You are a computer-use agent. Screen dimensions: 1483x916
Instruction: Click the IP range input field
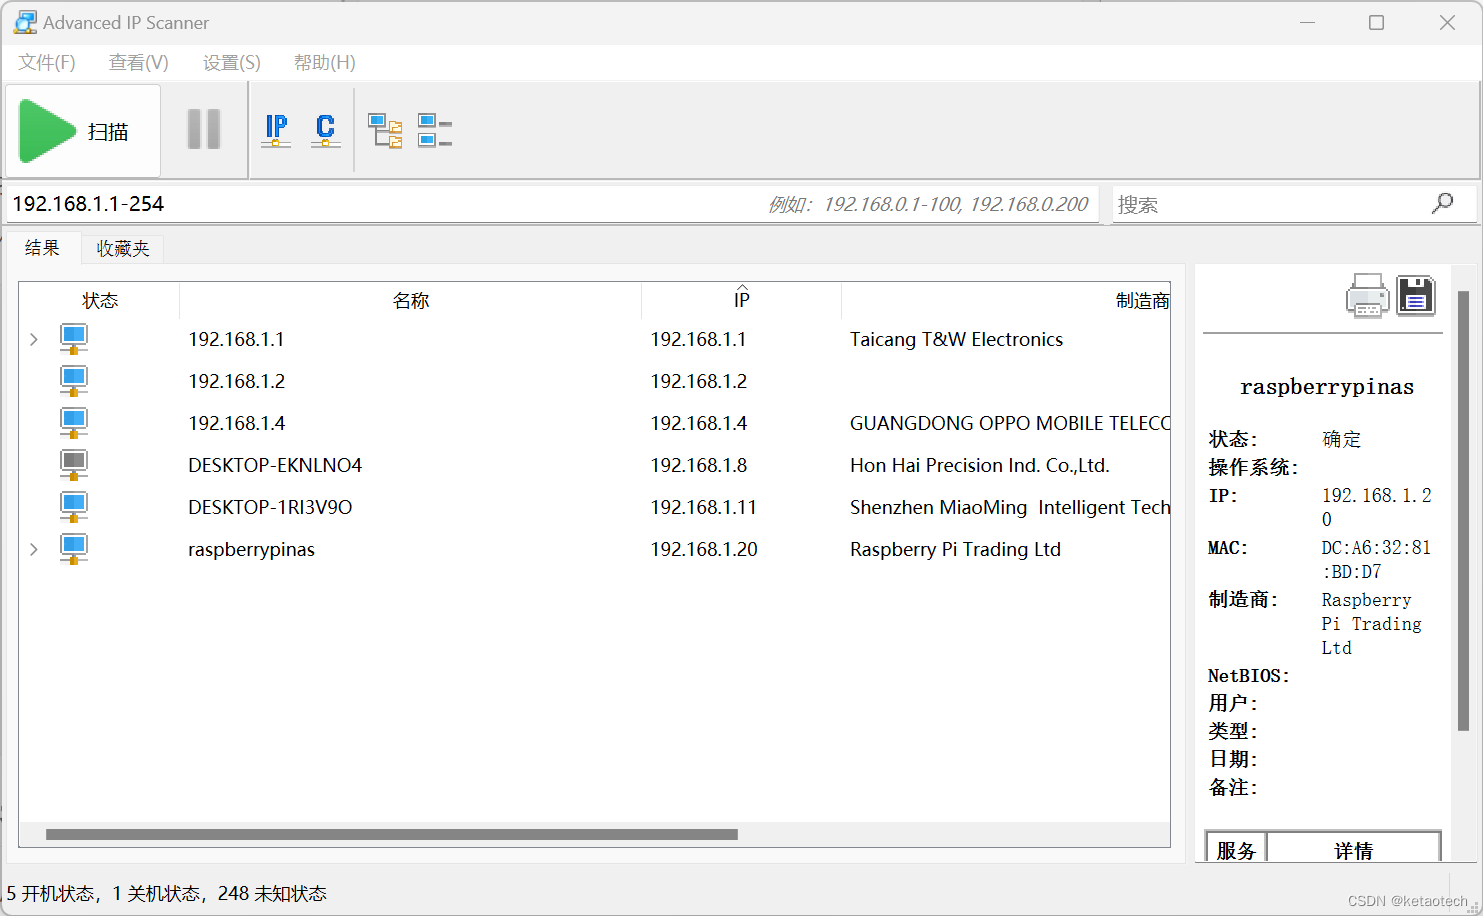point(552,204)
